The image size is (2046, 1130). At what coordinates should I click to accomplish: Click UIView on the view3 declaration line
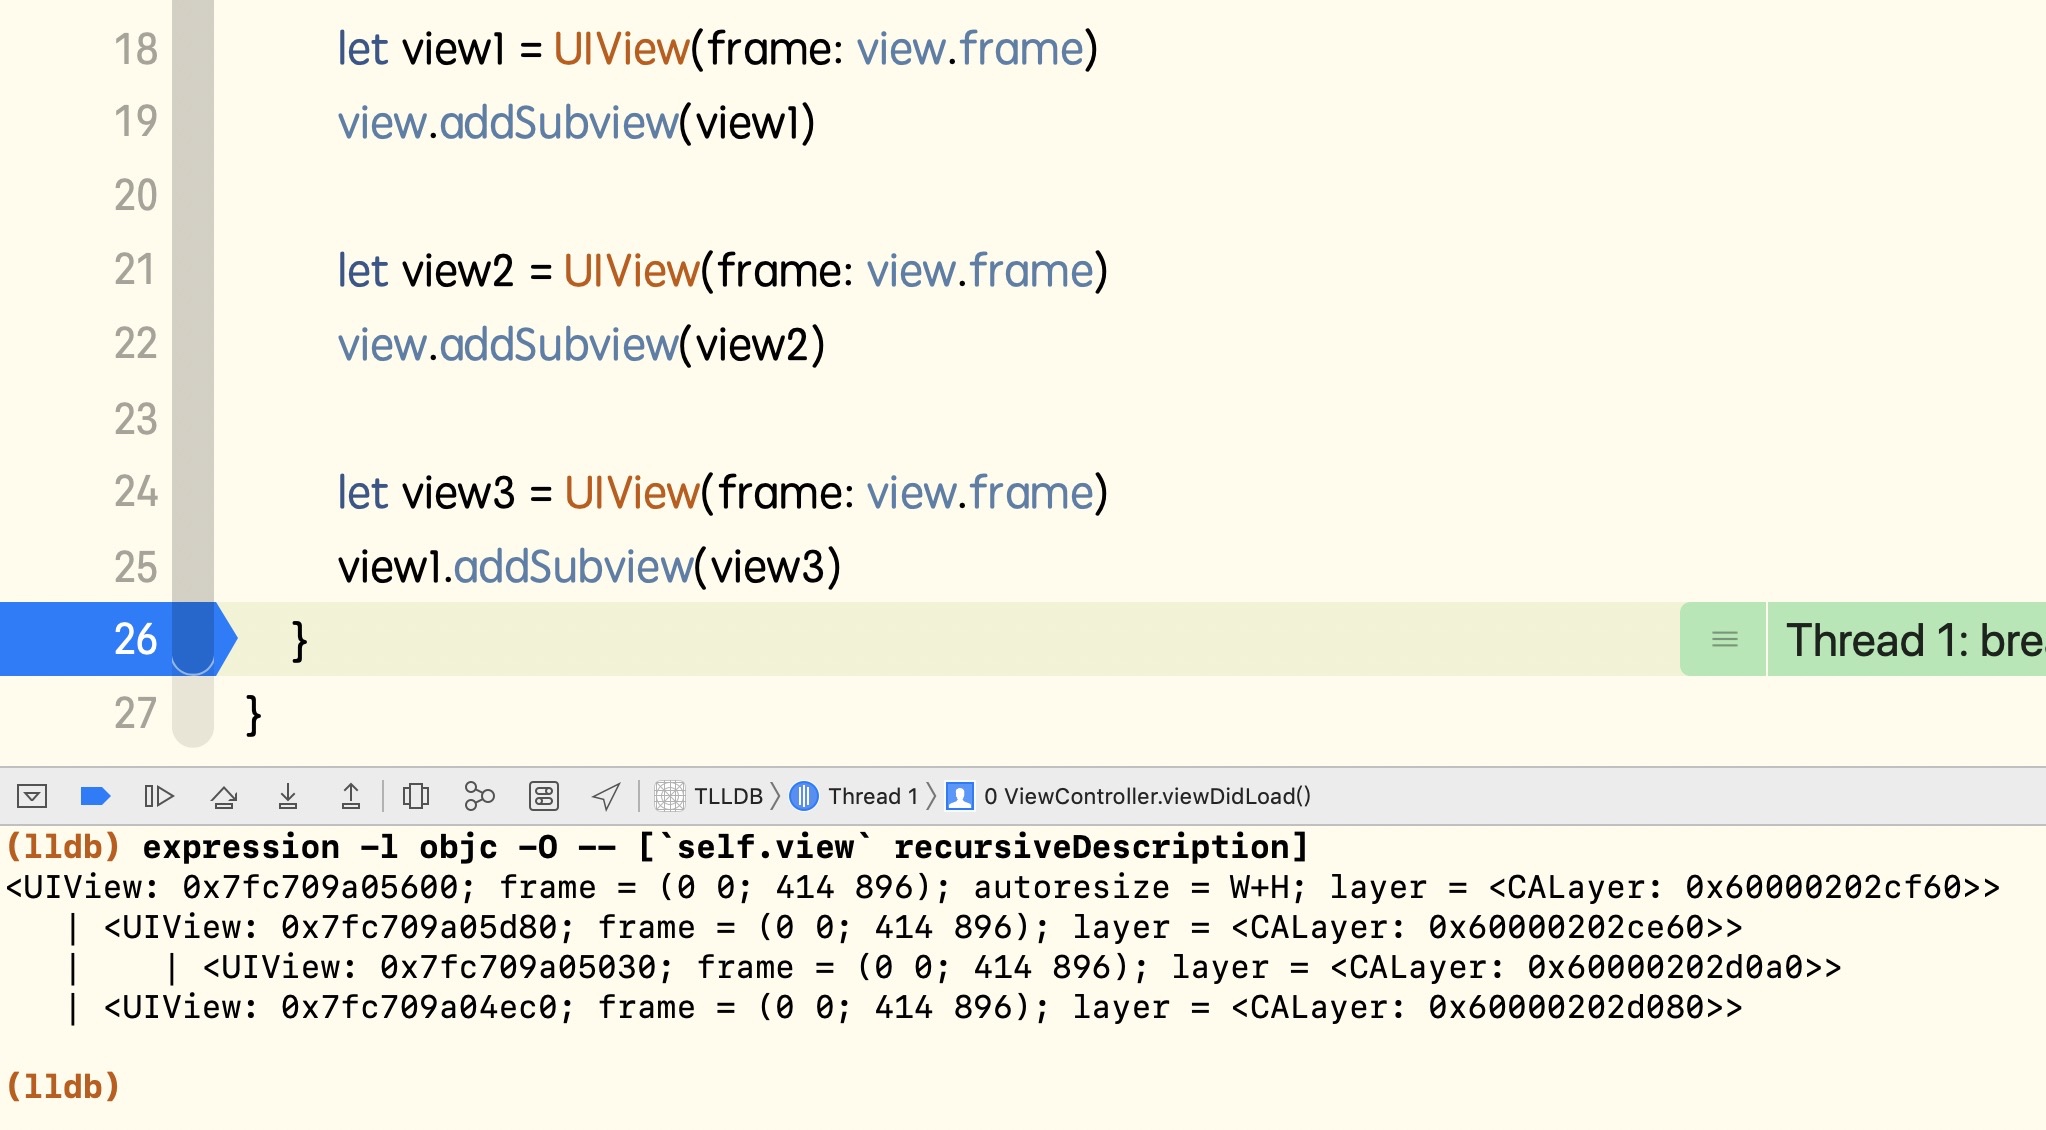click(x=631, y=493)
